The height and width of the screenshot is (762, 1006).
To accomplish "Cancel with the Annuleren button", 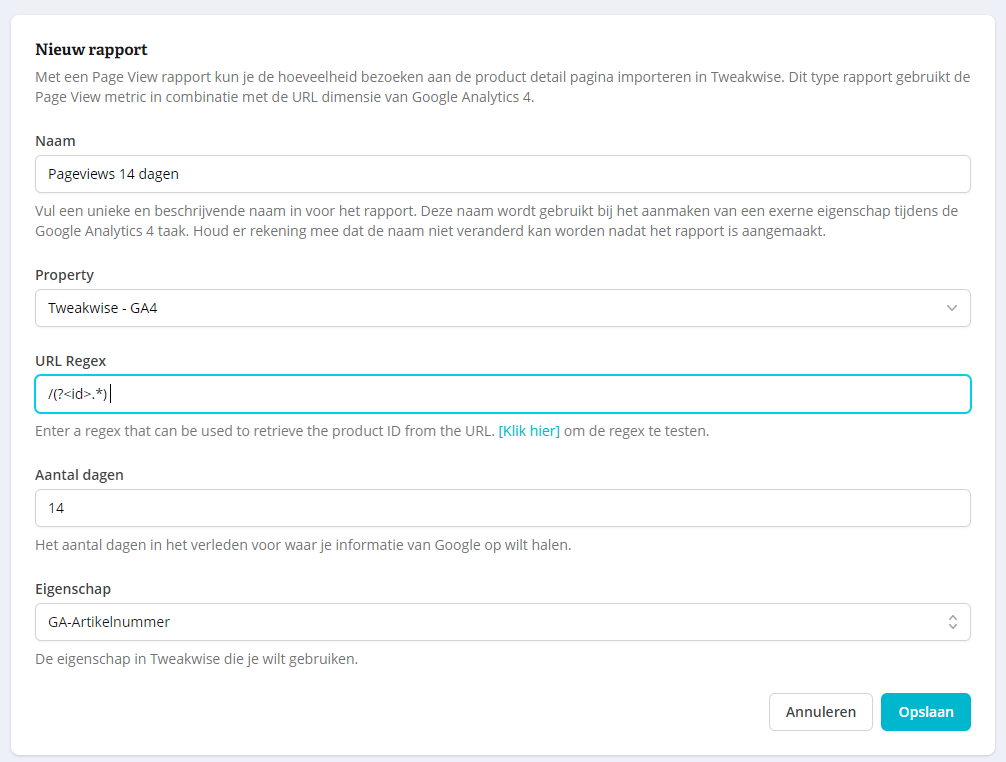I will click(821, 712).
